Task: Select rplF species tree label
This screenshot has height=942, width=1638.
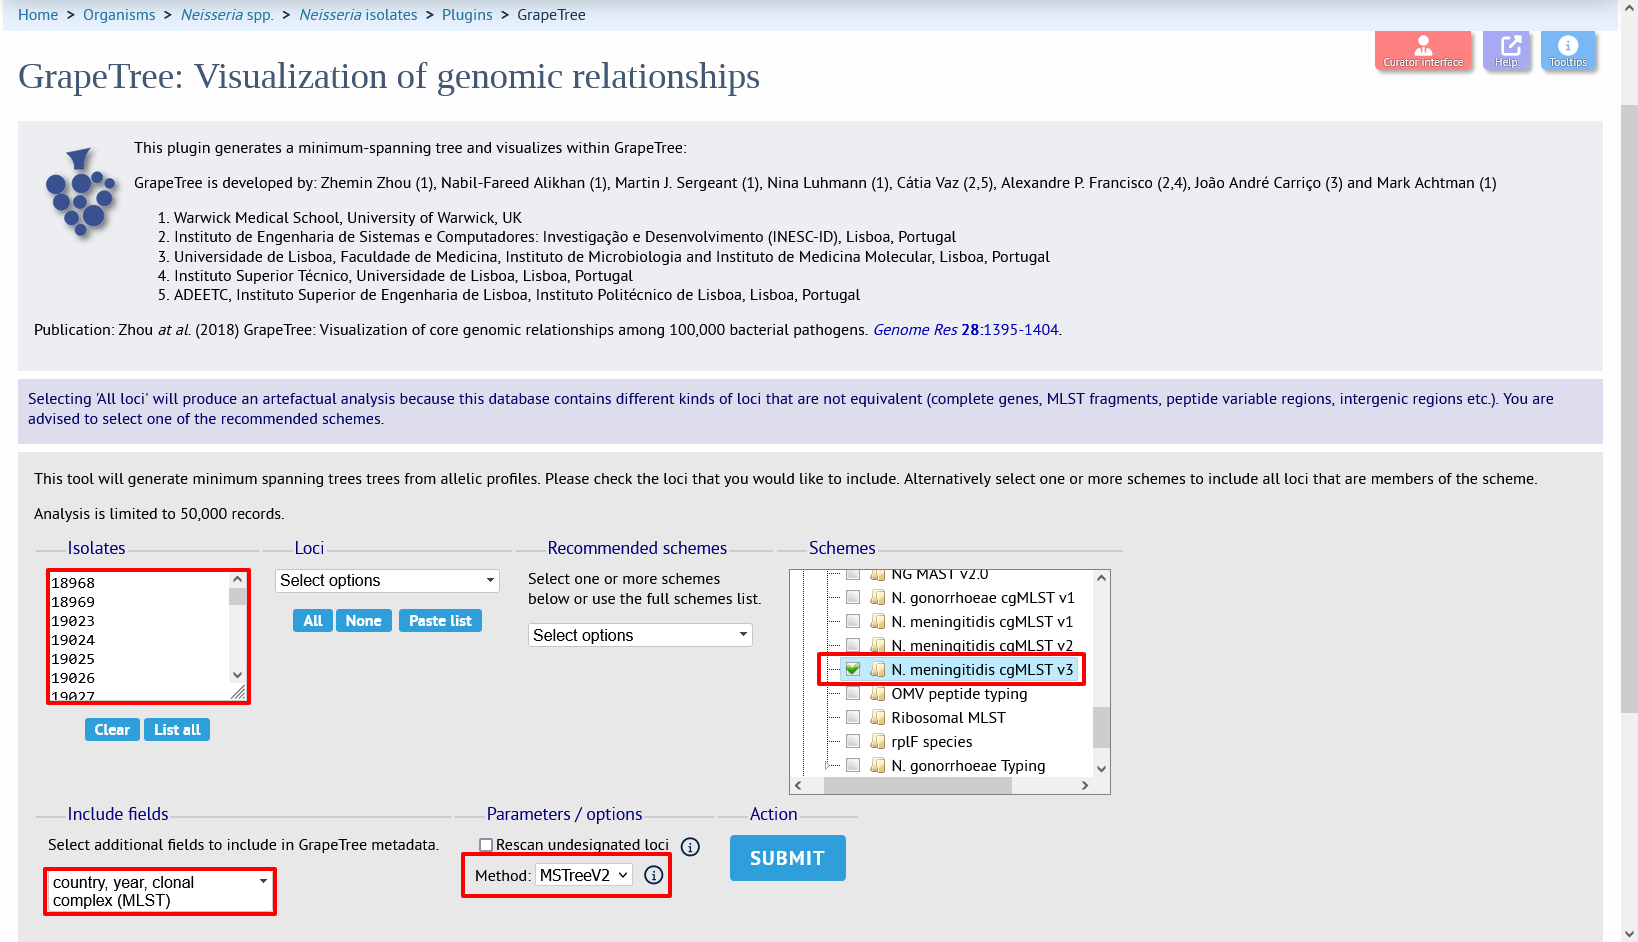Action: pyautogui.click(x=932, y=742)
